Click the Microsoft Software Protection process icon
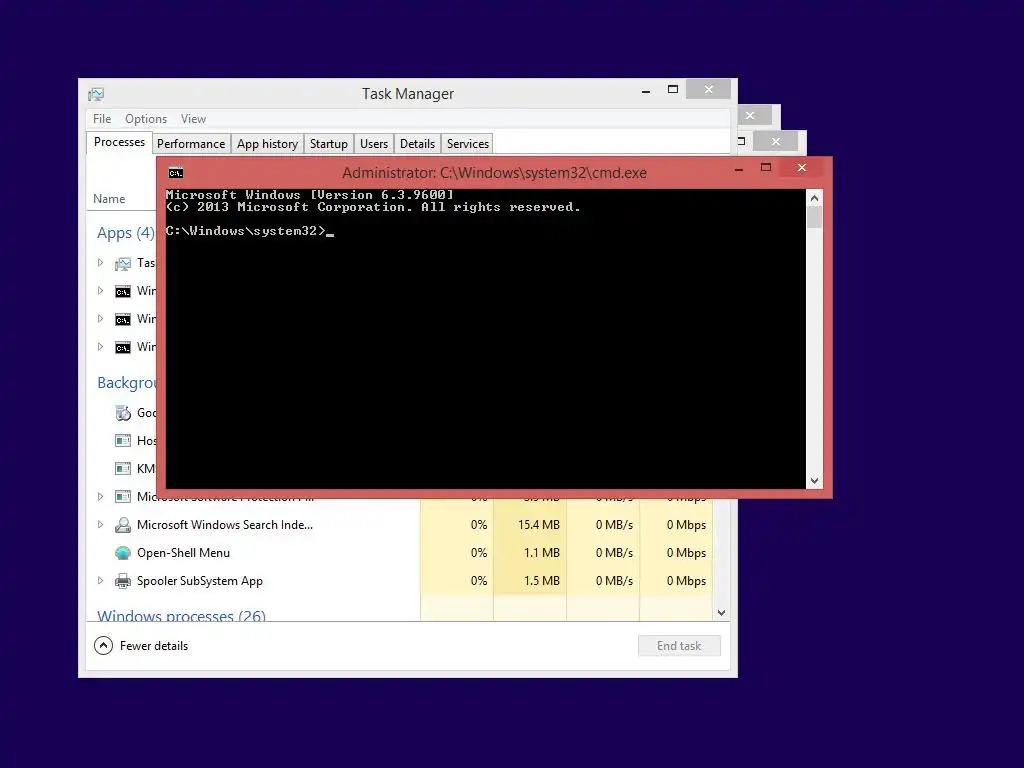The height and width of the screenshot is (768, 1024). [123, 497]
